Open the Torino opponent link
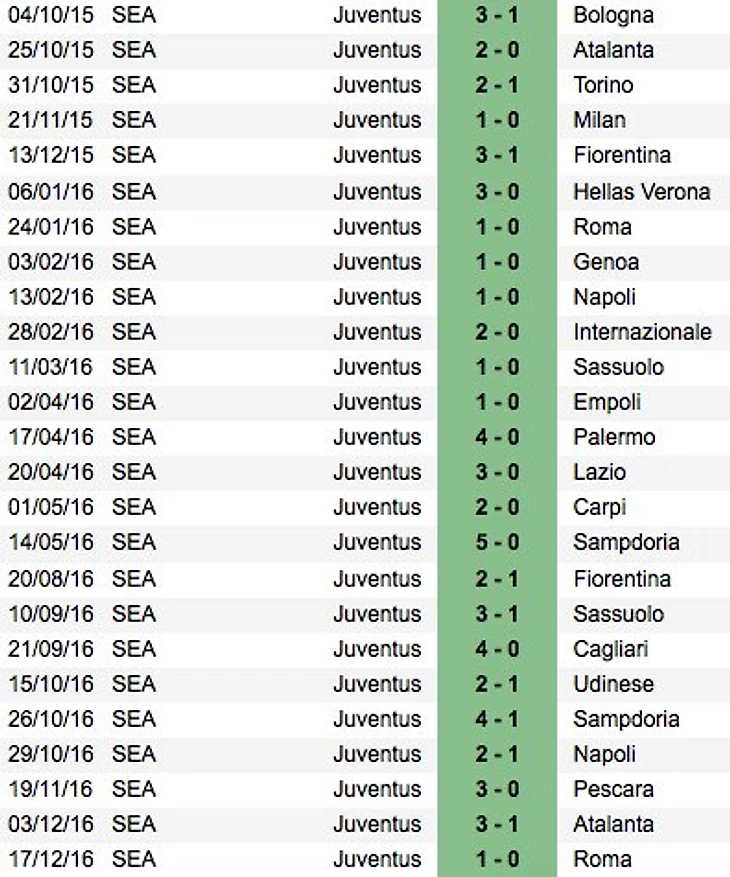The width and height of the screenshot is (730, 877). 603,85
